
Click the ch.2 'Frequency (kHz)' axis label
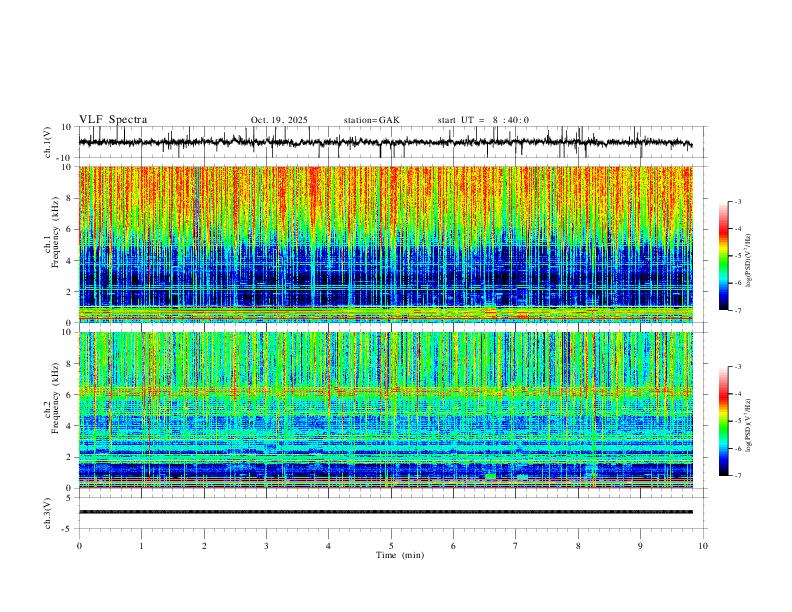pos(55,398)
